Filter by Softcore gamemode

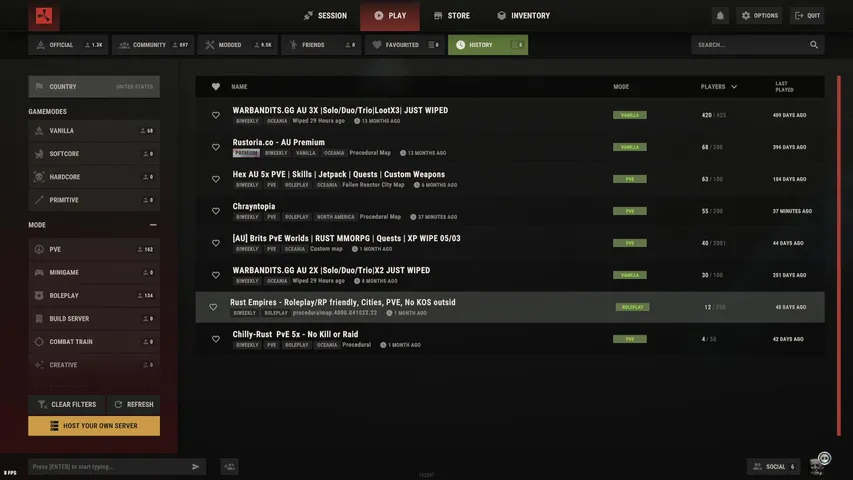(x=94, y=154)
